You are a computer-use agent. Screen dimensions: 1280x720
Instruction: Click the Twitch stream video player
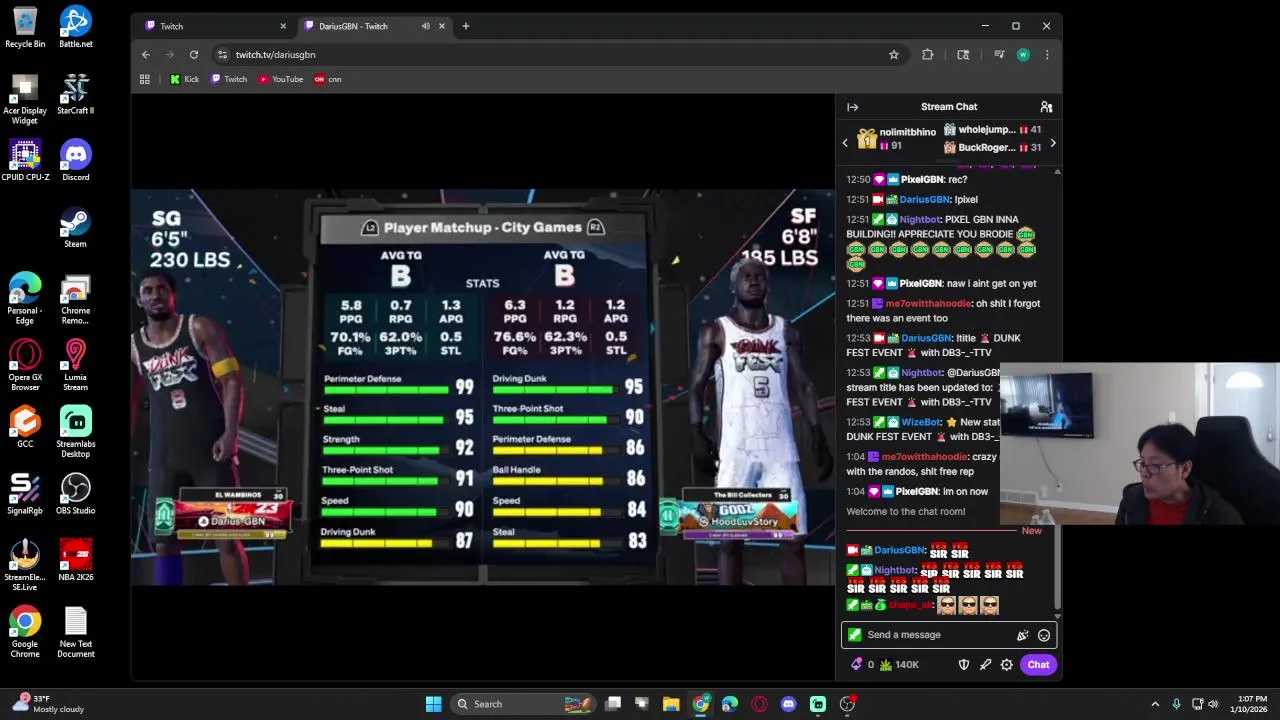click(483, 388)
